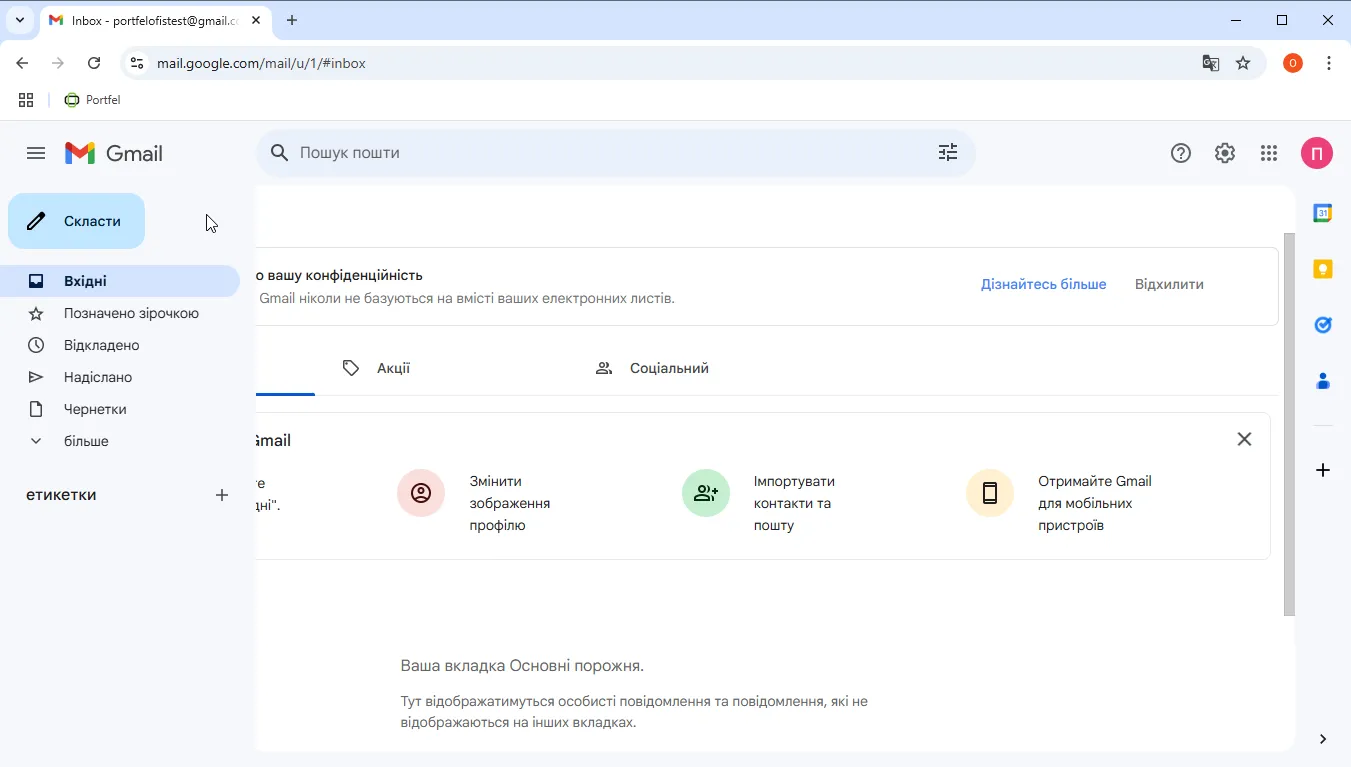Click the Дізнайтесь більше link
This screenshot has width=1351, height=767.
pyautogui.click(x=1043, y=284)
